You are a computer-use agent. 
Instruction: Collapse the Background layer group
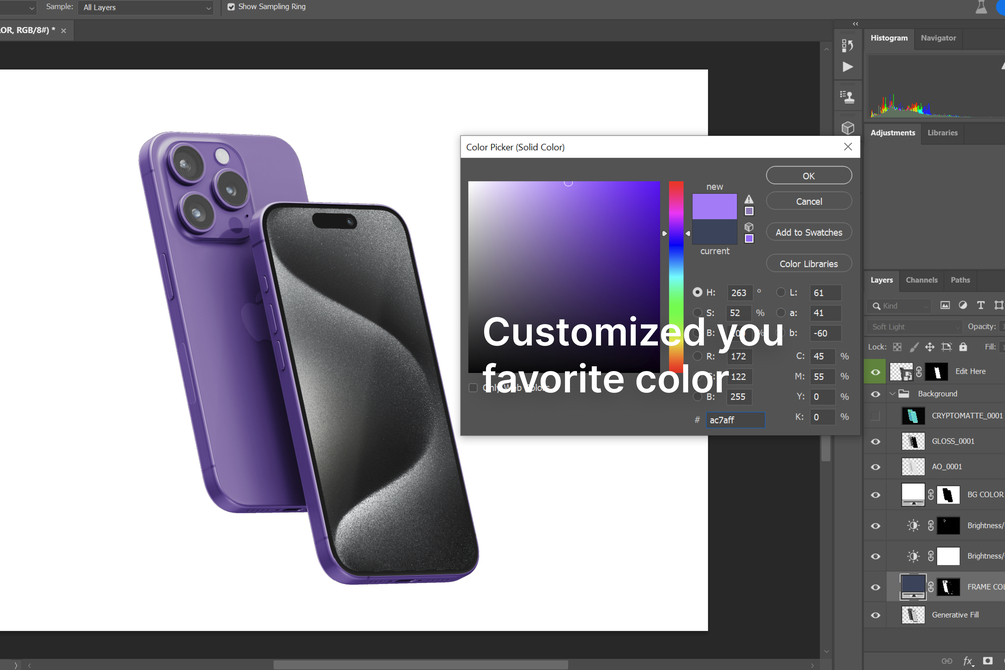coord(892,394)
